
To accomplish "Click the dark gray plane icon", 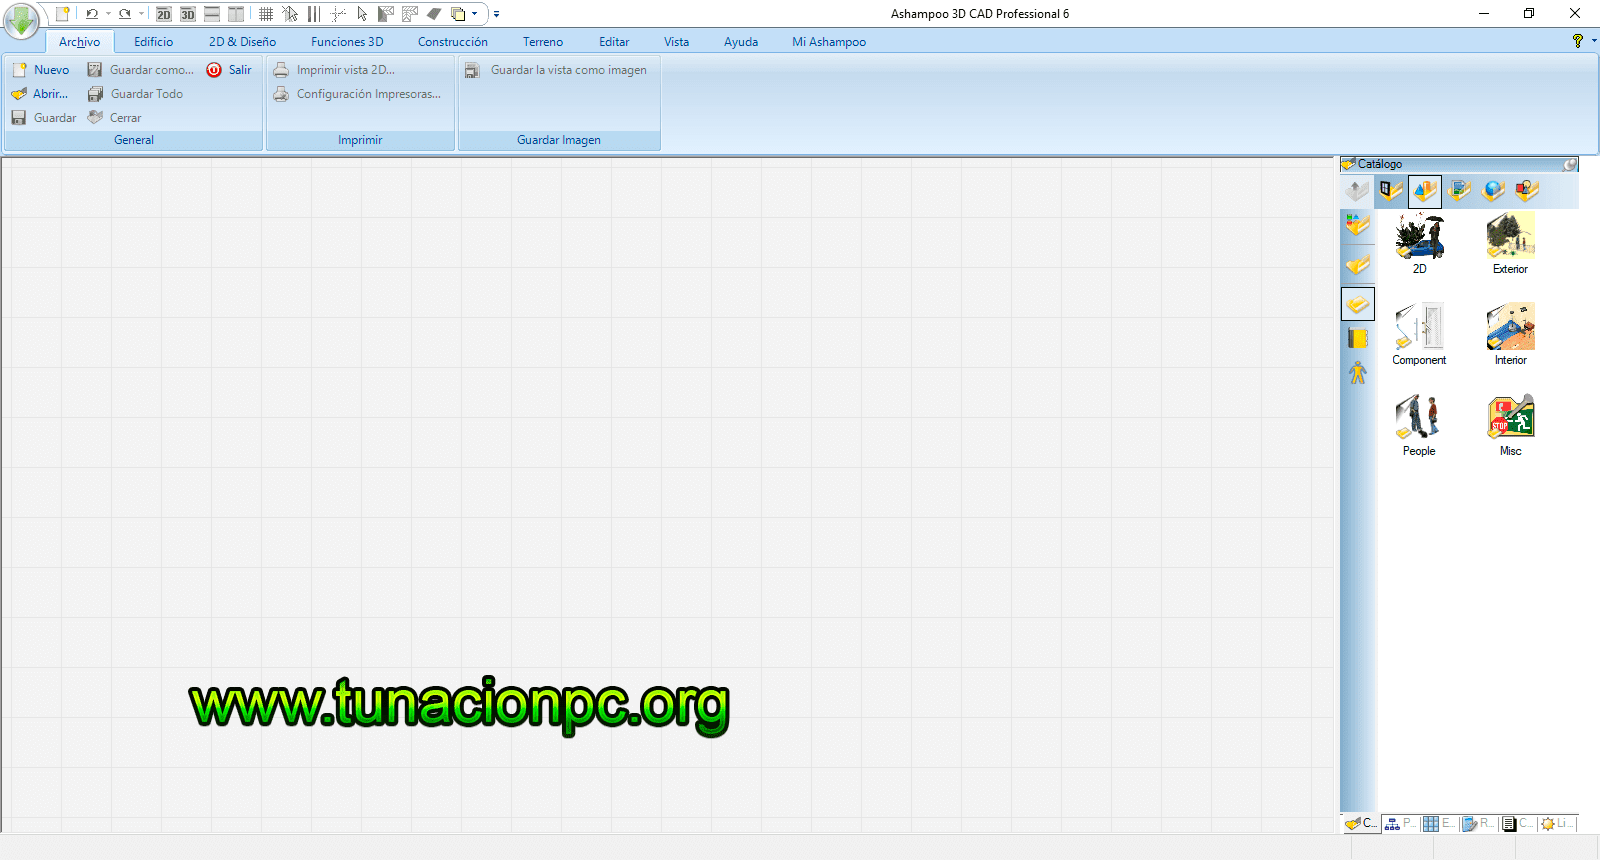I will coord(434,14).
